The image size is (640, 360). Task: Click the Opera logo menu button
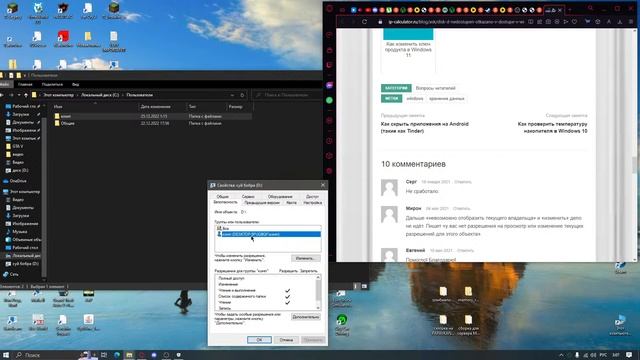point(330,9)
